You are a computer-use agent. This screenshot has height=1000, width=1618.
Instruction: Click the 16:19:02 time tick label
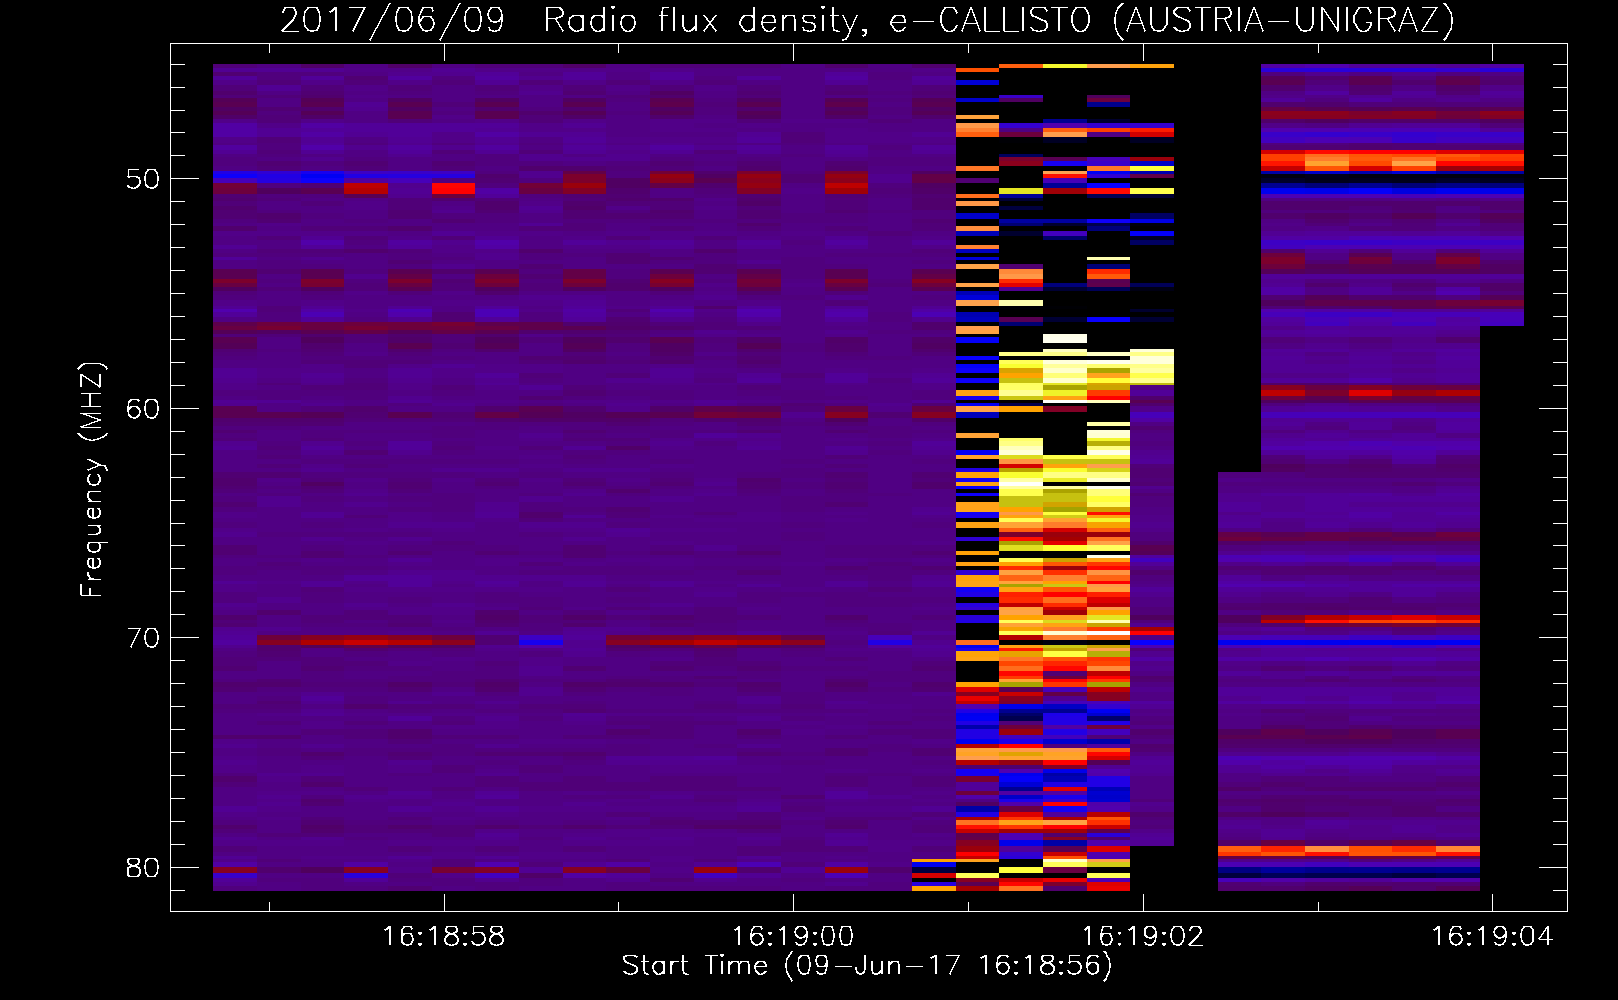point(1143,936)
